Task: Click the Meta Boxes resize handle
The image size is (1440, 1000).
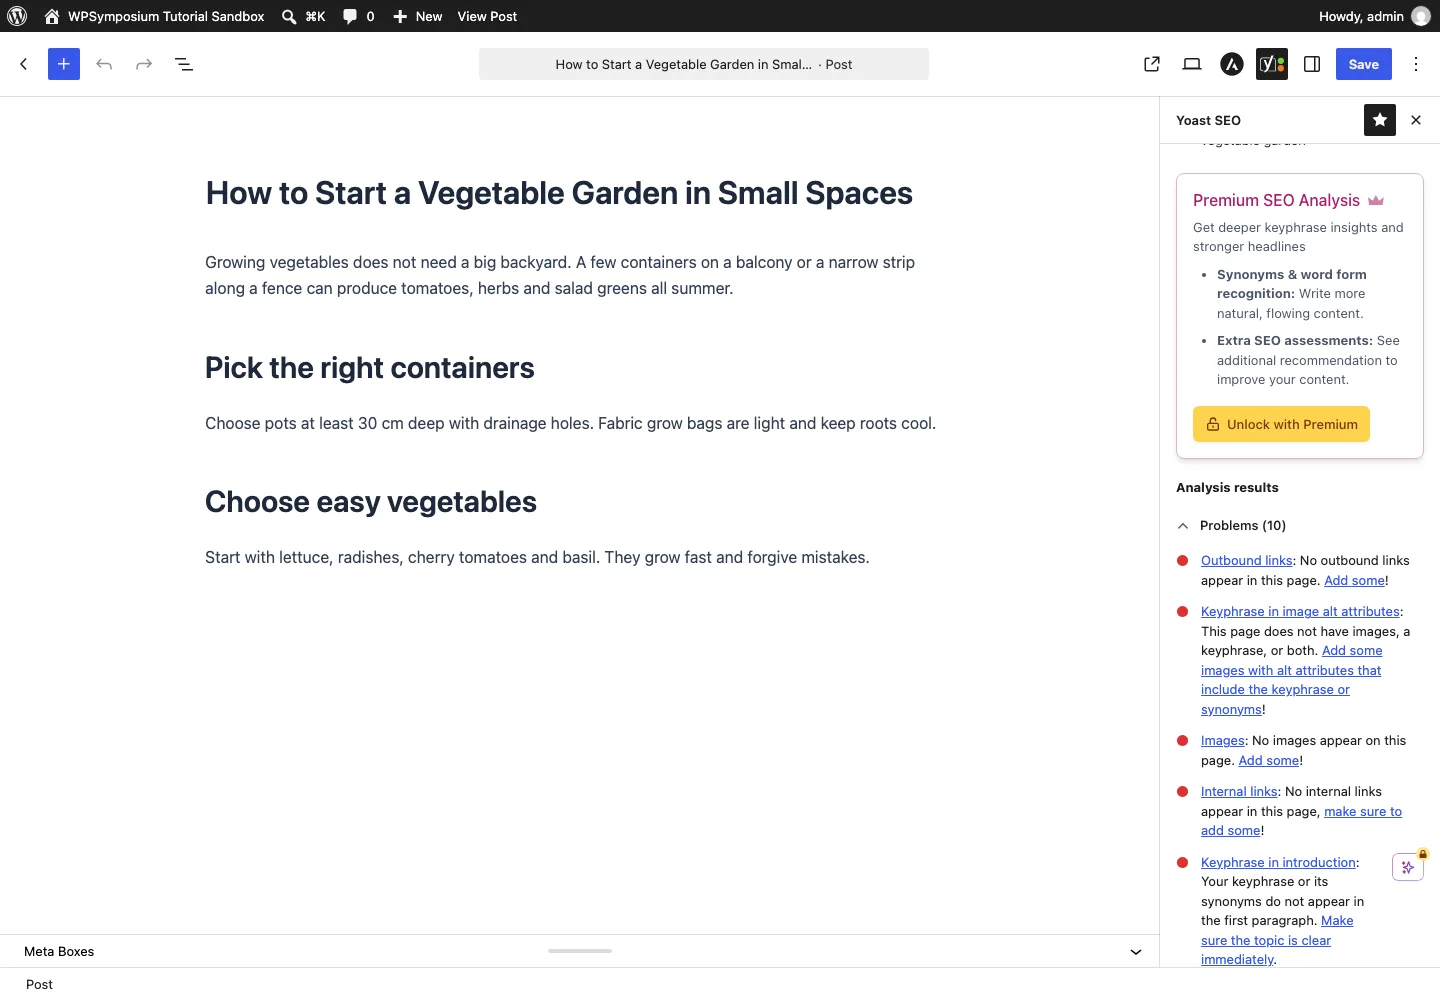Action: tap(580, 951)
